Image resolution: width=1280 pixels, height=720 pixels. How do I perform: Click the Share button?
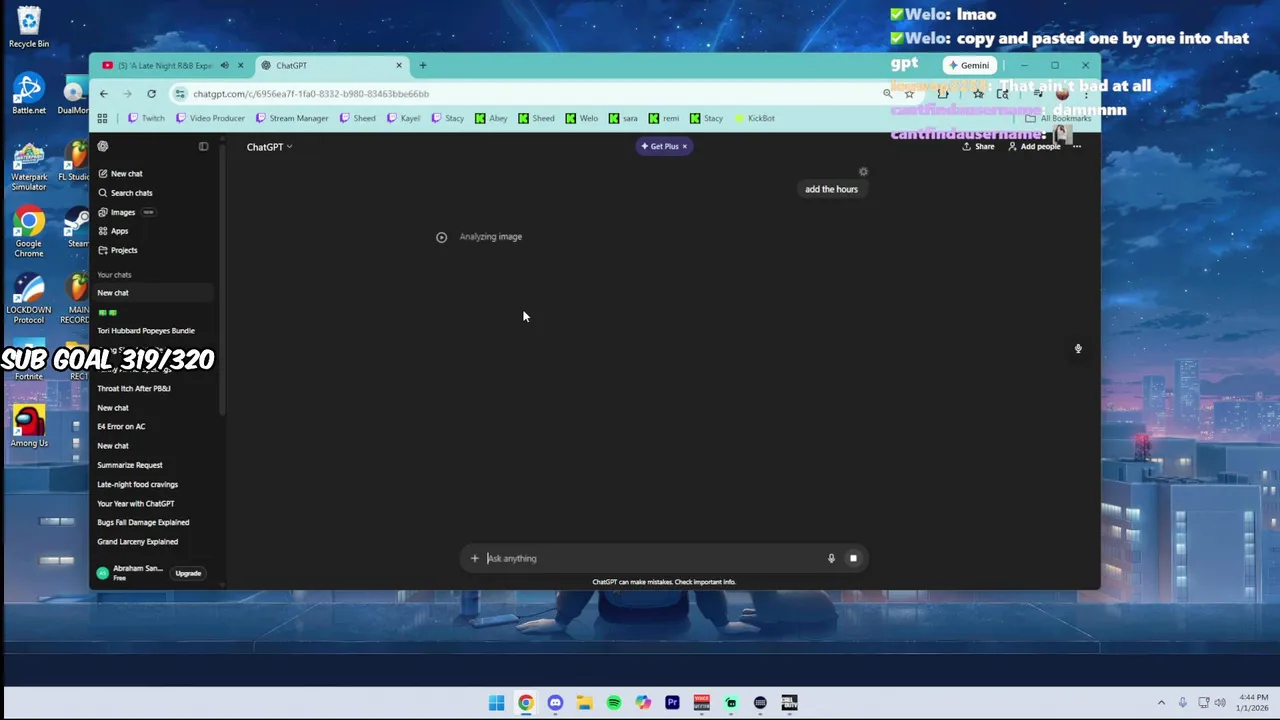point(978,147)
